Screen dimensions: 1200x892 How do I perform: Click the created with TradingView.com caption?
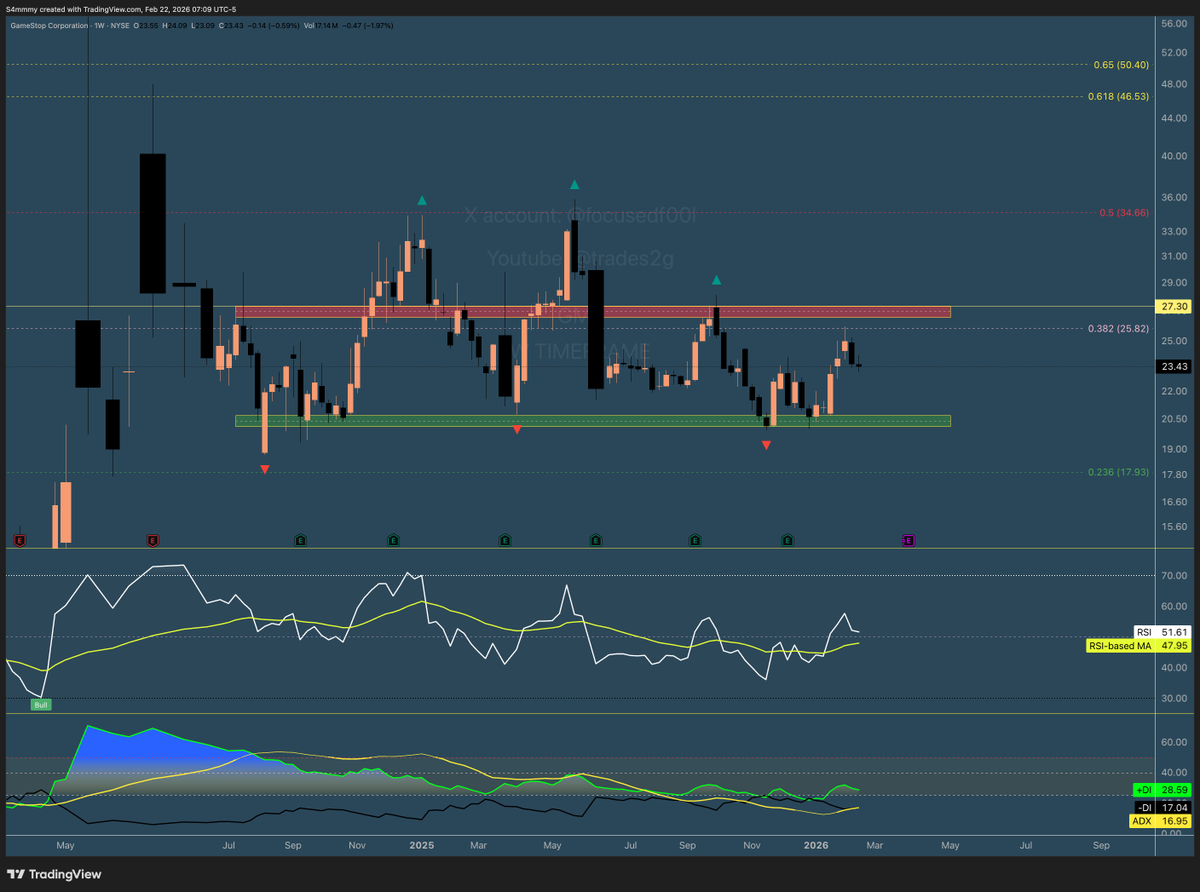pyautogui.click(x=123, y=9)
